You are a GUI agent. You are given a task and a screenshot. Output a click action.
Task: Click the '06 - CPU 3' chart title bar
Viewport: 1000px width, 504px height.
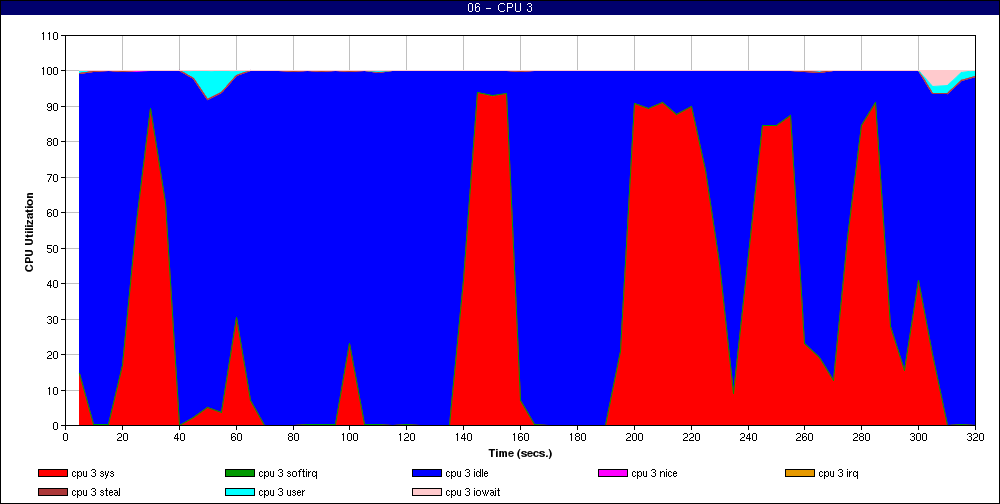pos(500,8)
